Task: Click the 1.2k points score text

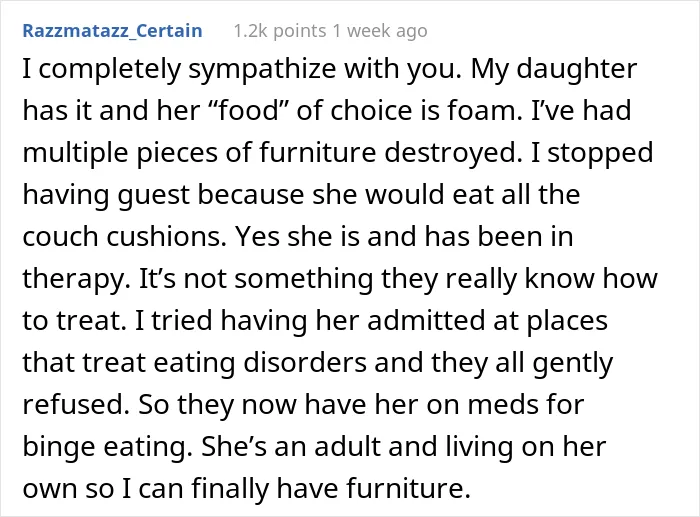Action: pyautogui.click(x=280, y=31)
